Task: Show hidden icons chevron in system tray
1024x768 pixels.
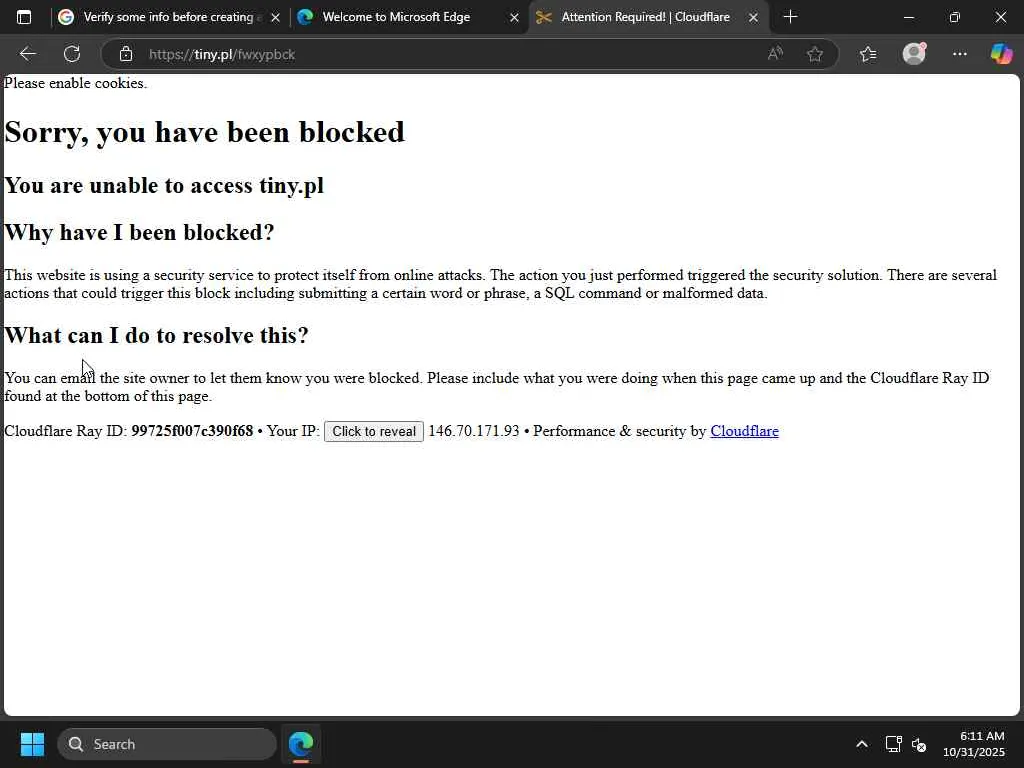Action: coord(861,744)
